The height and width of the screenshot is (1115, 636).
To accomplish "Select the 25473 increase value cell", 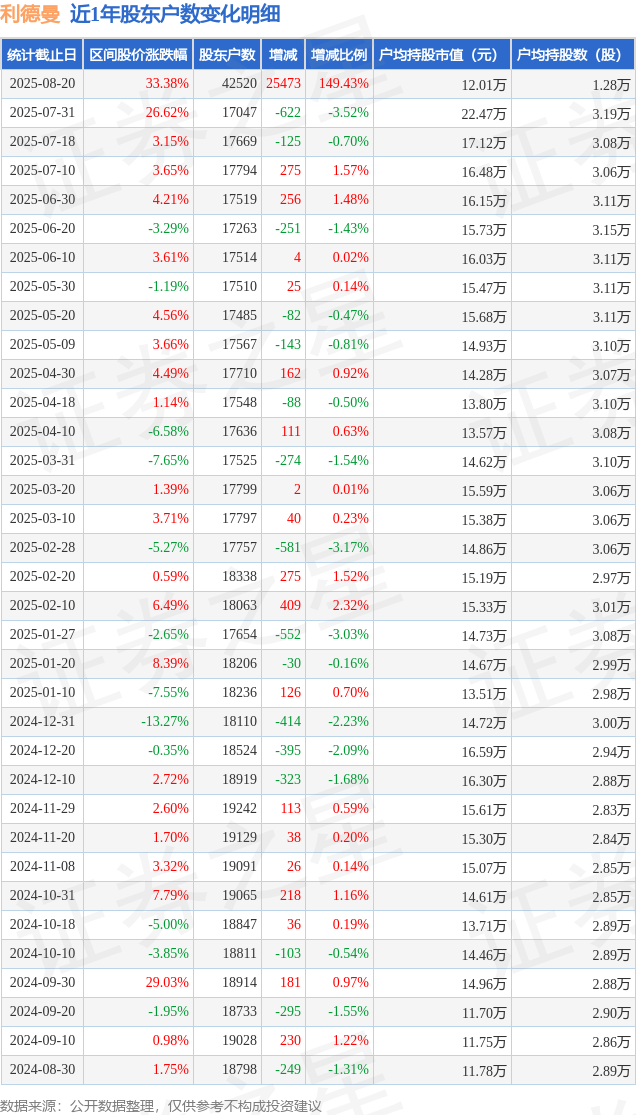I will coord(283,84).
